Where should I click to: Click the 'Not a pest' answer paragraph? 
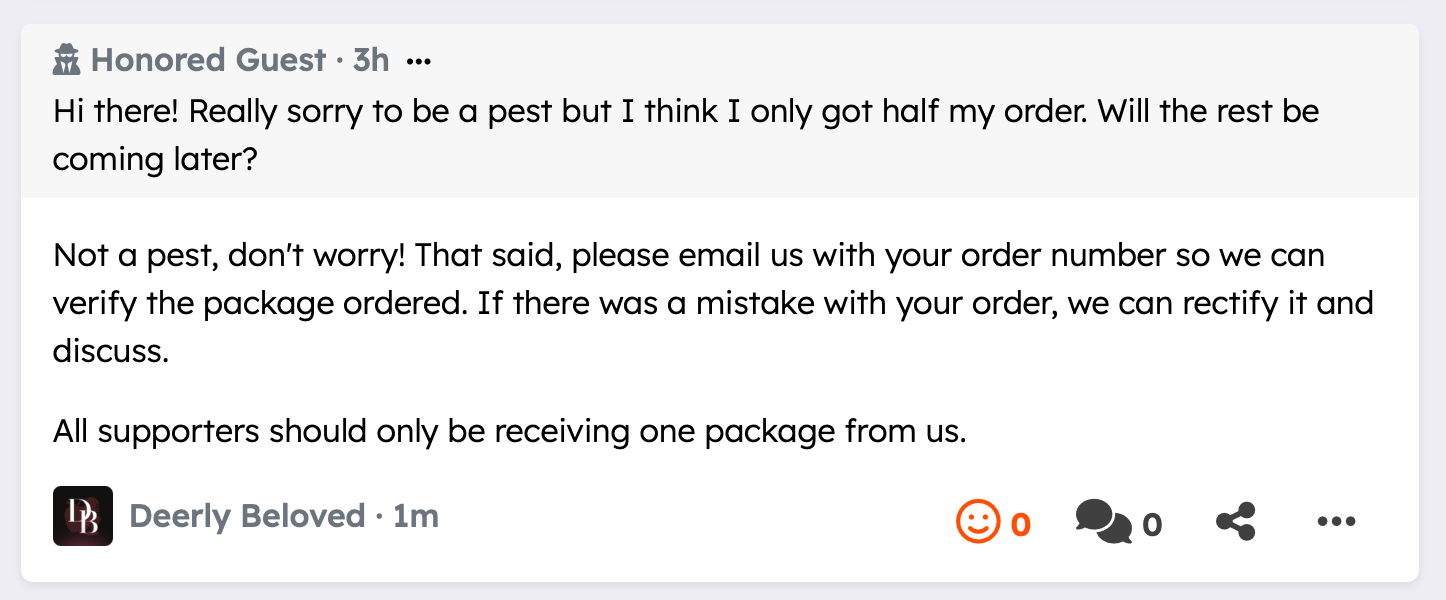(x=688, y=256)
